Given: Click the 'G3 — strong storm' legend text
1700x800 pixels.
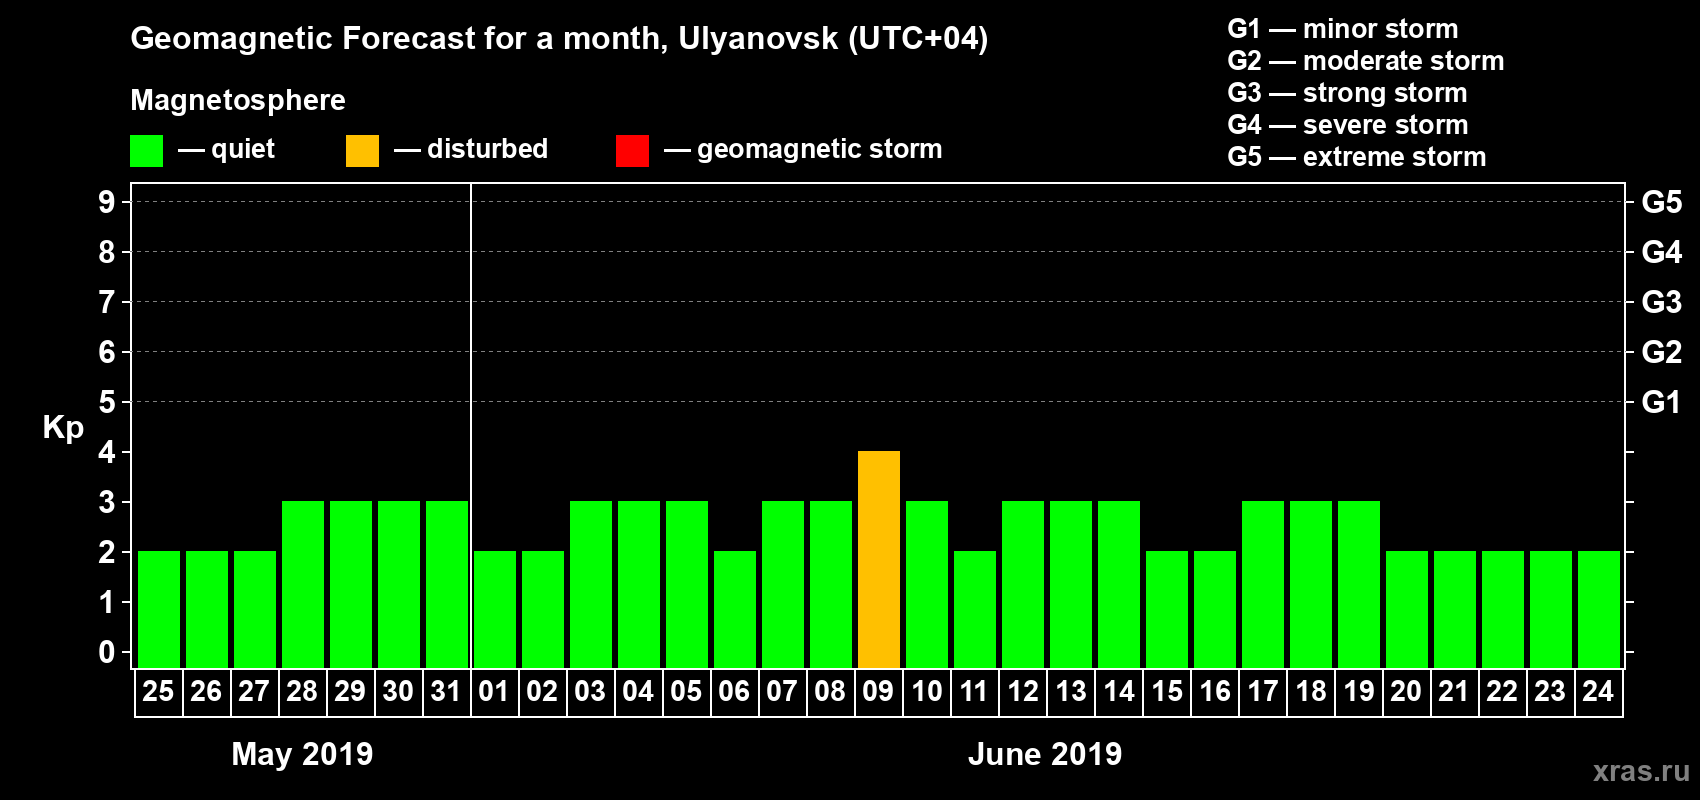Looking at the screenshot, I should [1347, 93].
